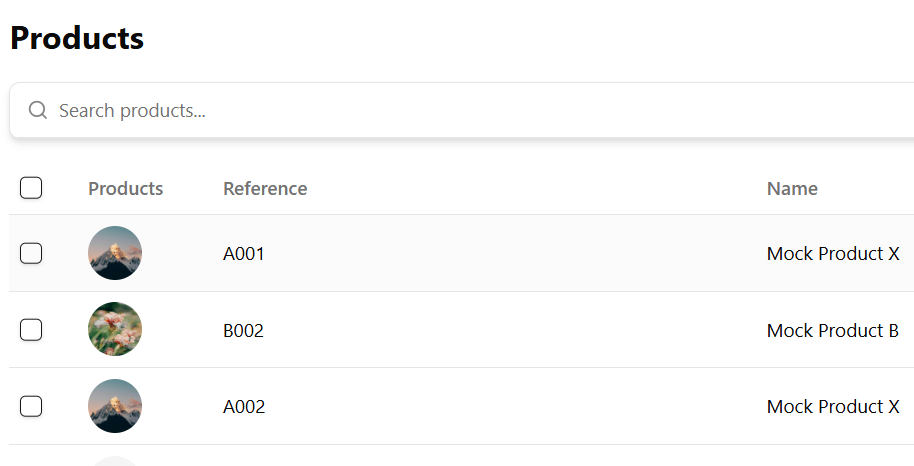Click the Products column header
The width and height of the screenshot is (914, 466).
tap(125, 188)
